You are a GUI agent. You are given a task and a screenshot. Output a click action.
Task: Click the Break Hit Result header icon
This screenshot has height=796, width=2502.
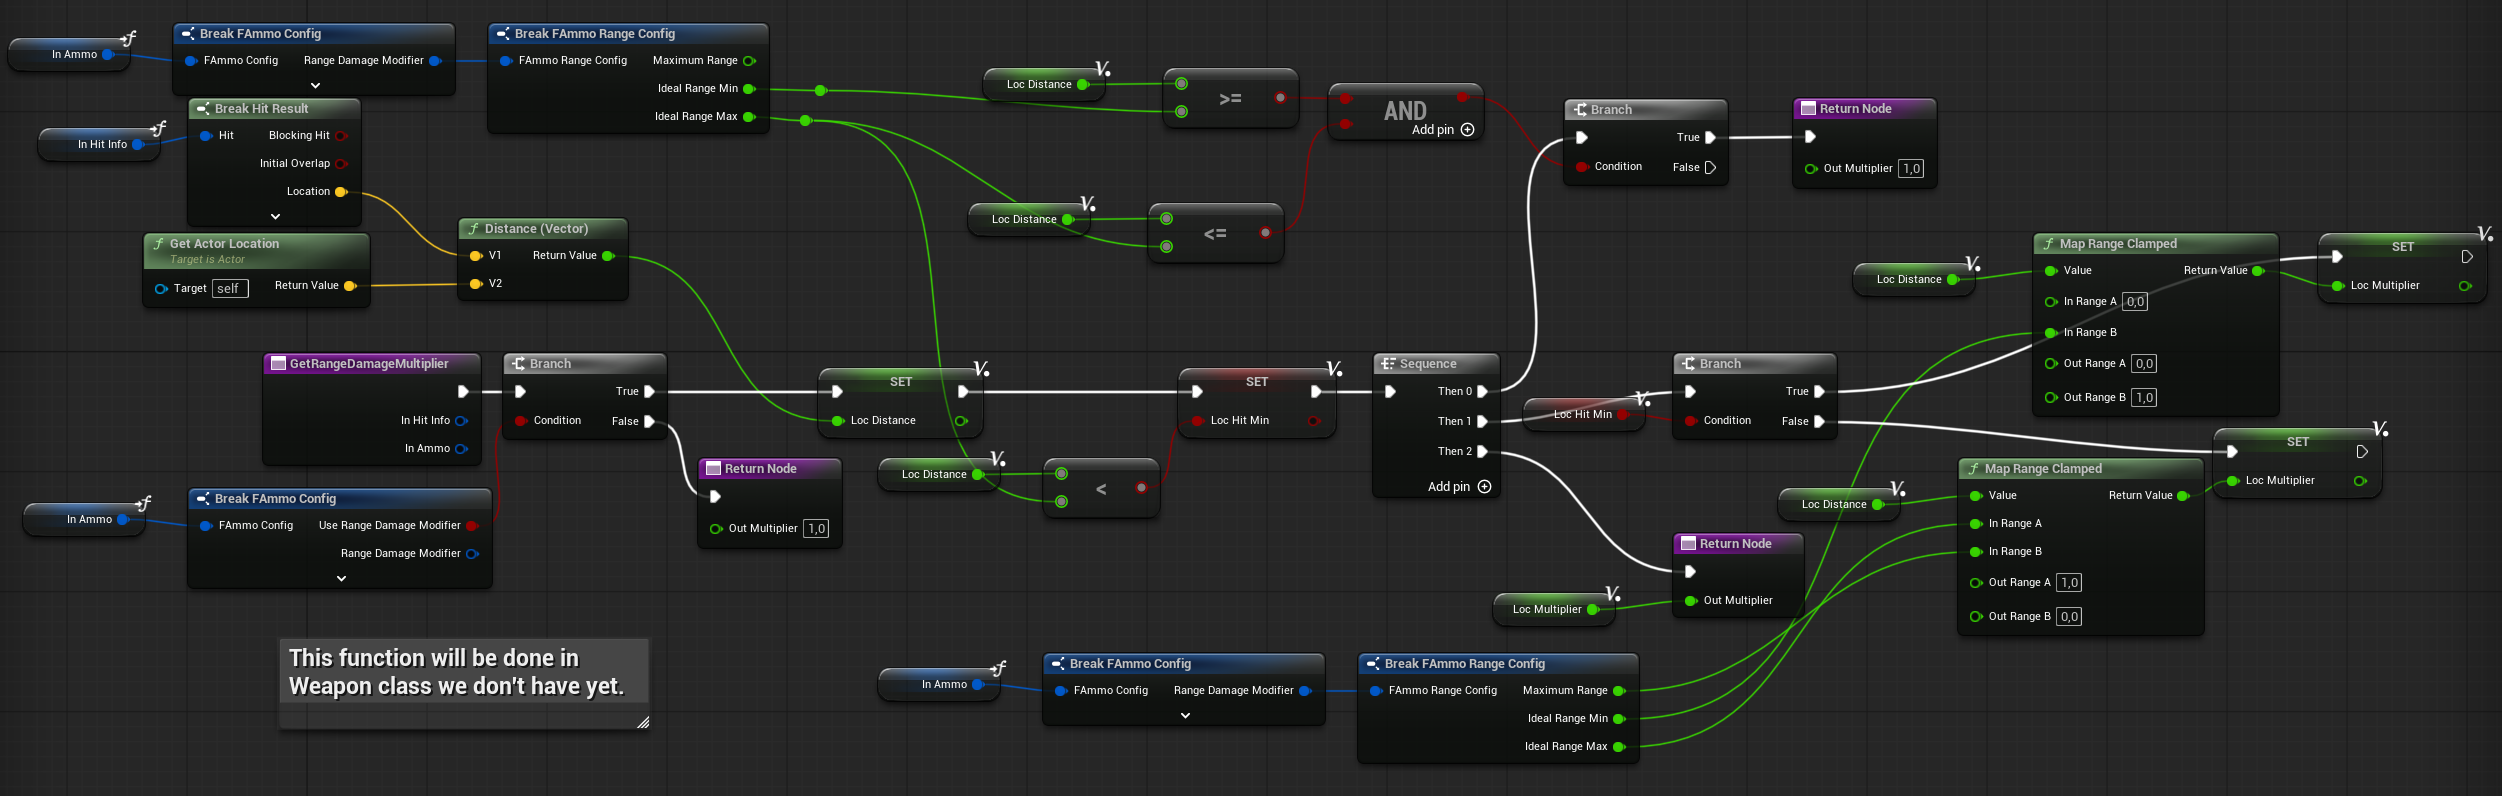tap(203, 109)
